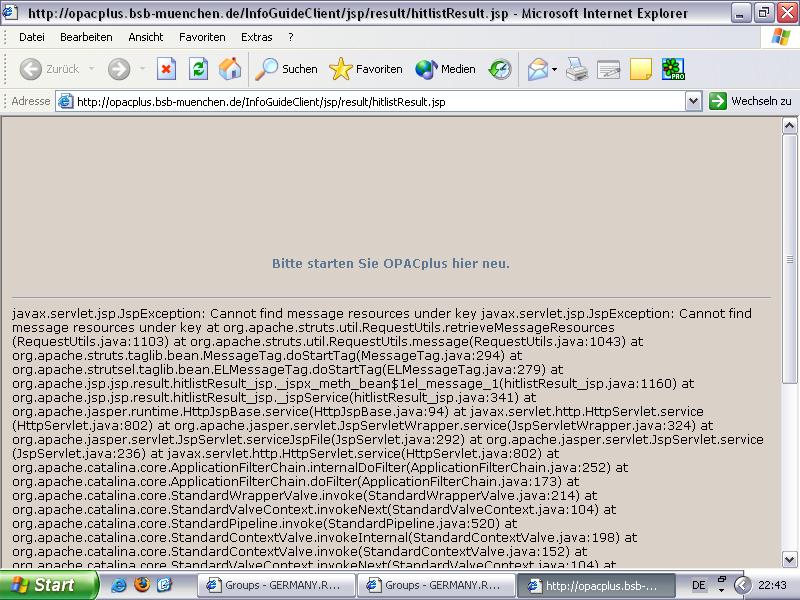
Task: Click the Print icon in toolbar
Action: pyautogui.click(x=577, y=69)
